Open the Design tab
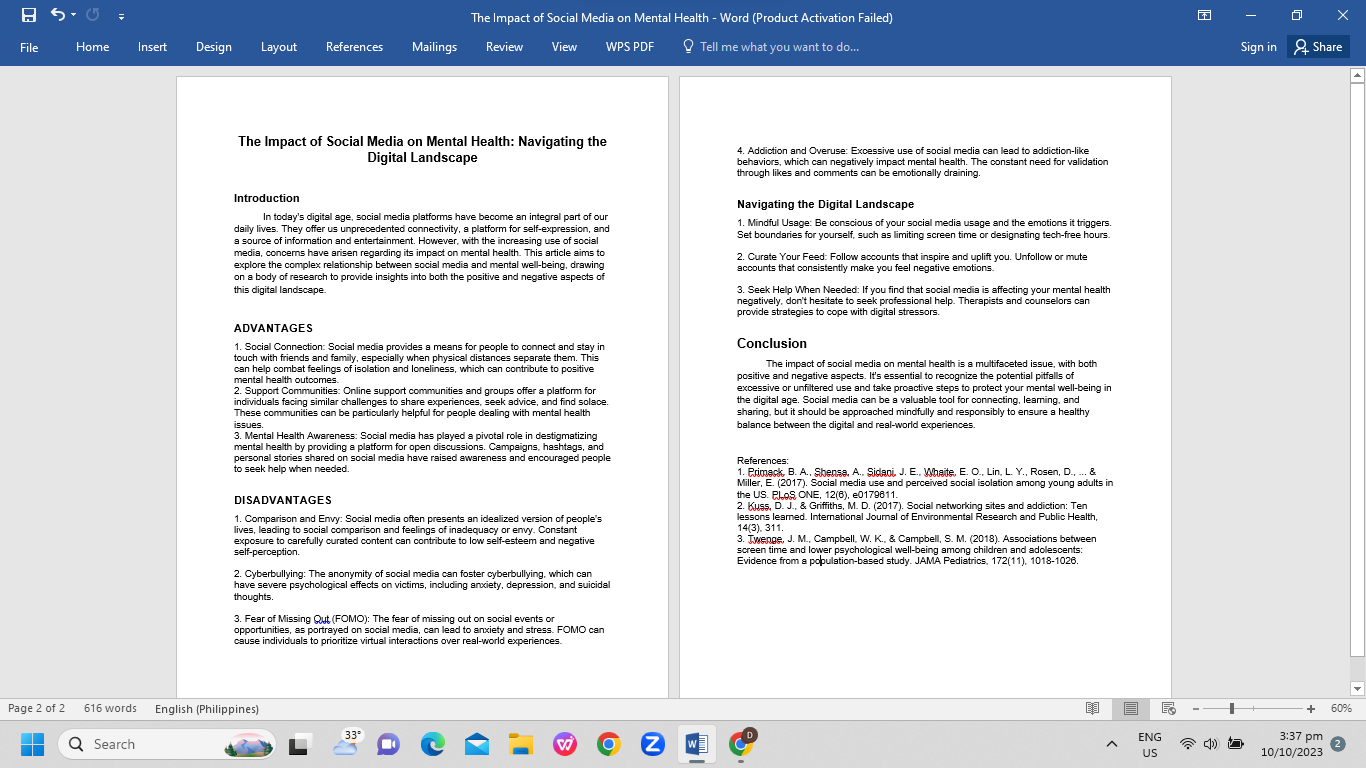The height and width of the screenshot is (768, 1366). pos(214,47)
